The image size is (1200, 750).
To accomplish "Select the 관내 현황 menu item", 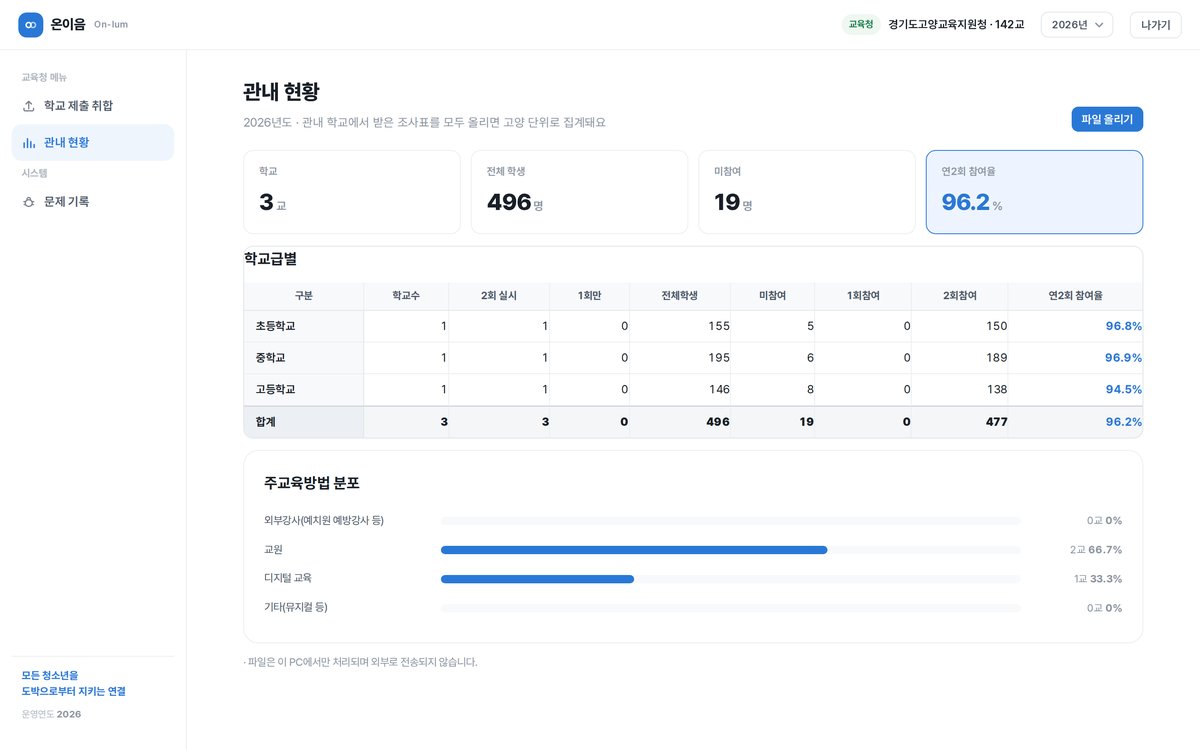I will [93, 143].
